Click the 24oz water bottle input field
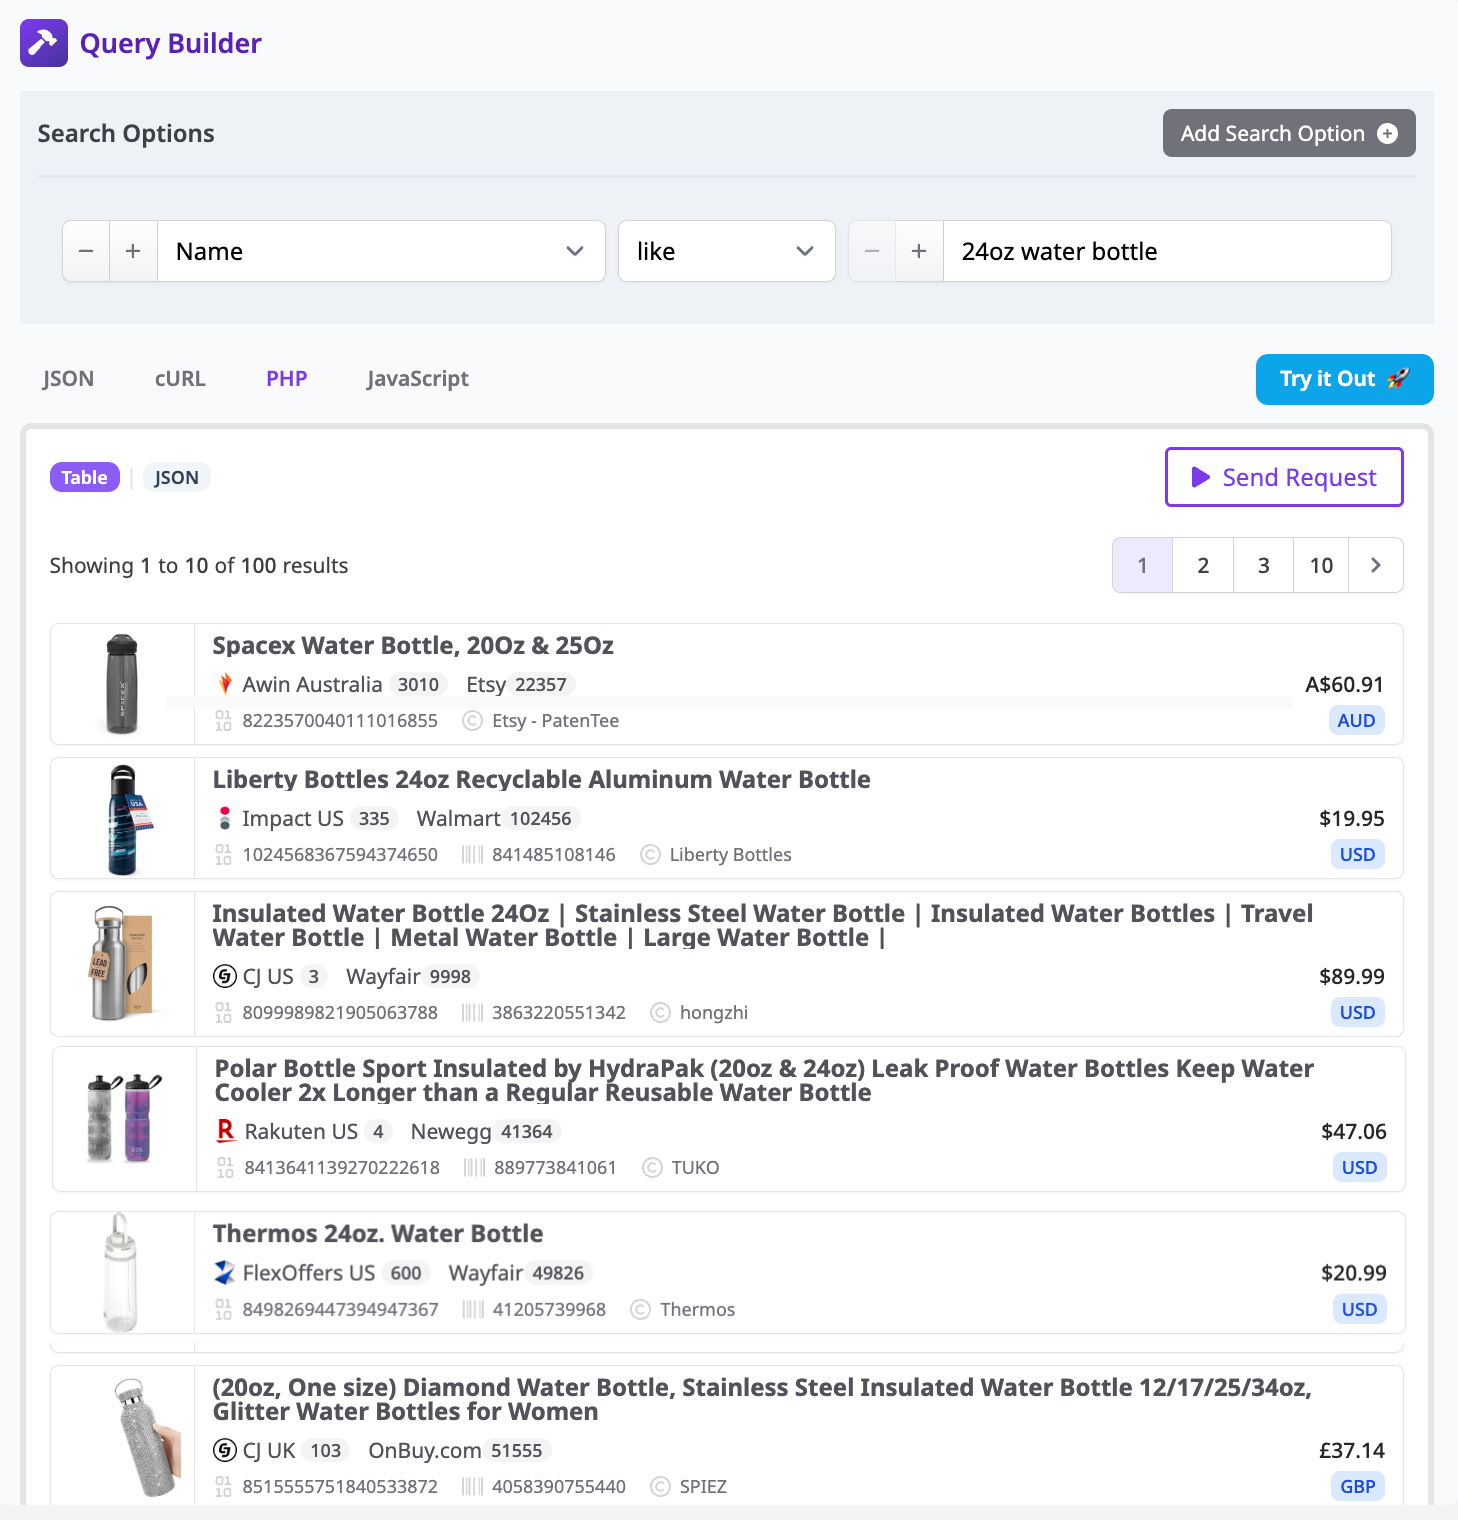This screenshot has width=1458, height=1520. 1167,251
